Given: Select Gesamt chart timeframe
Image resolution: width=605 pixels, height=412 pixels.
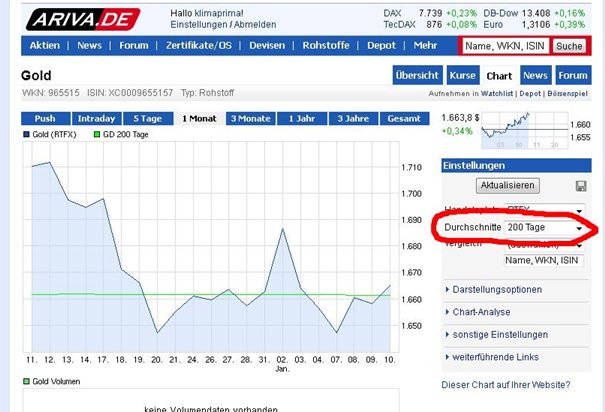Looking at the screenshot, I should pyautogui.click(x=404, y=118).
